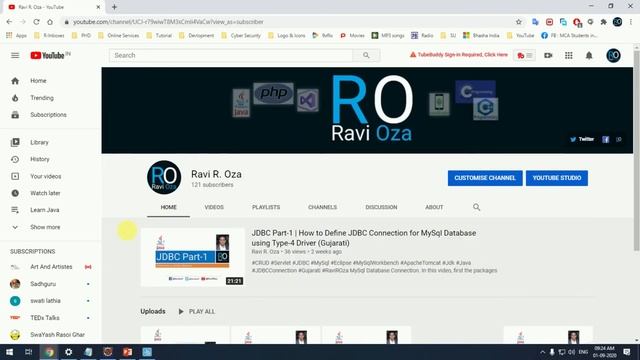Open a new browser tab

tap(114, 7)
